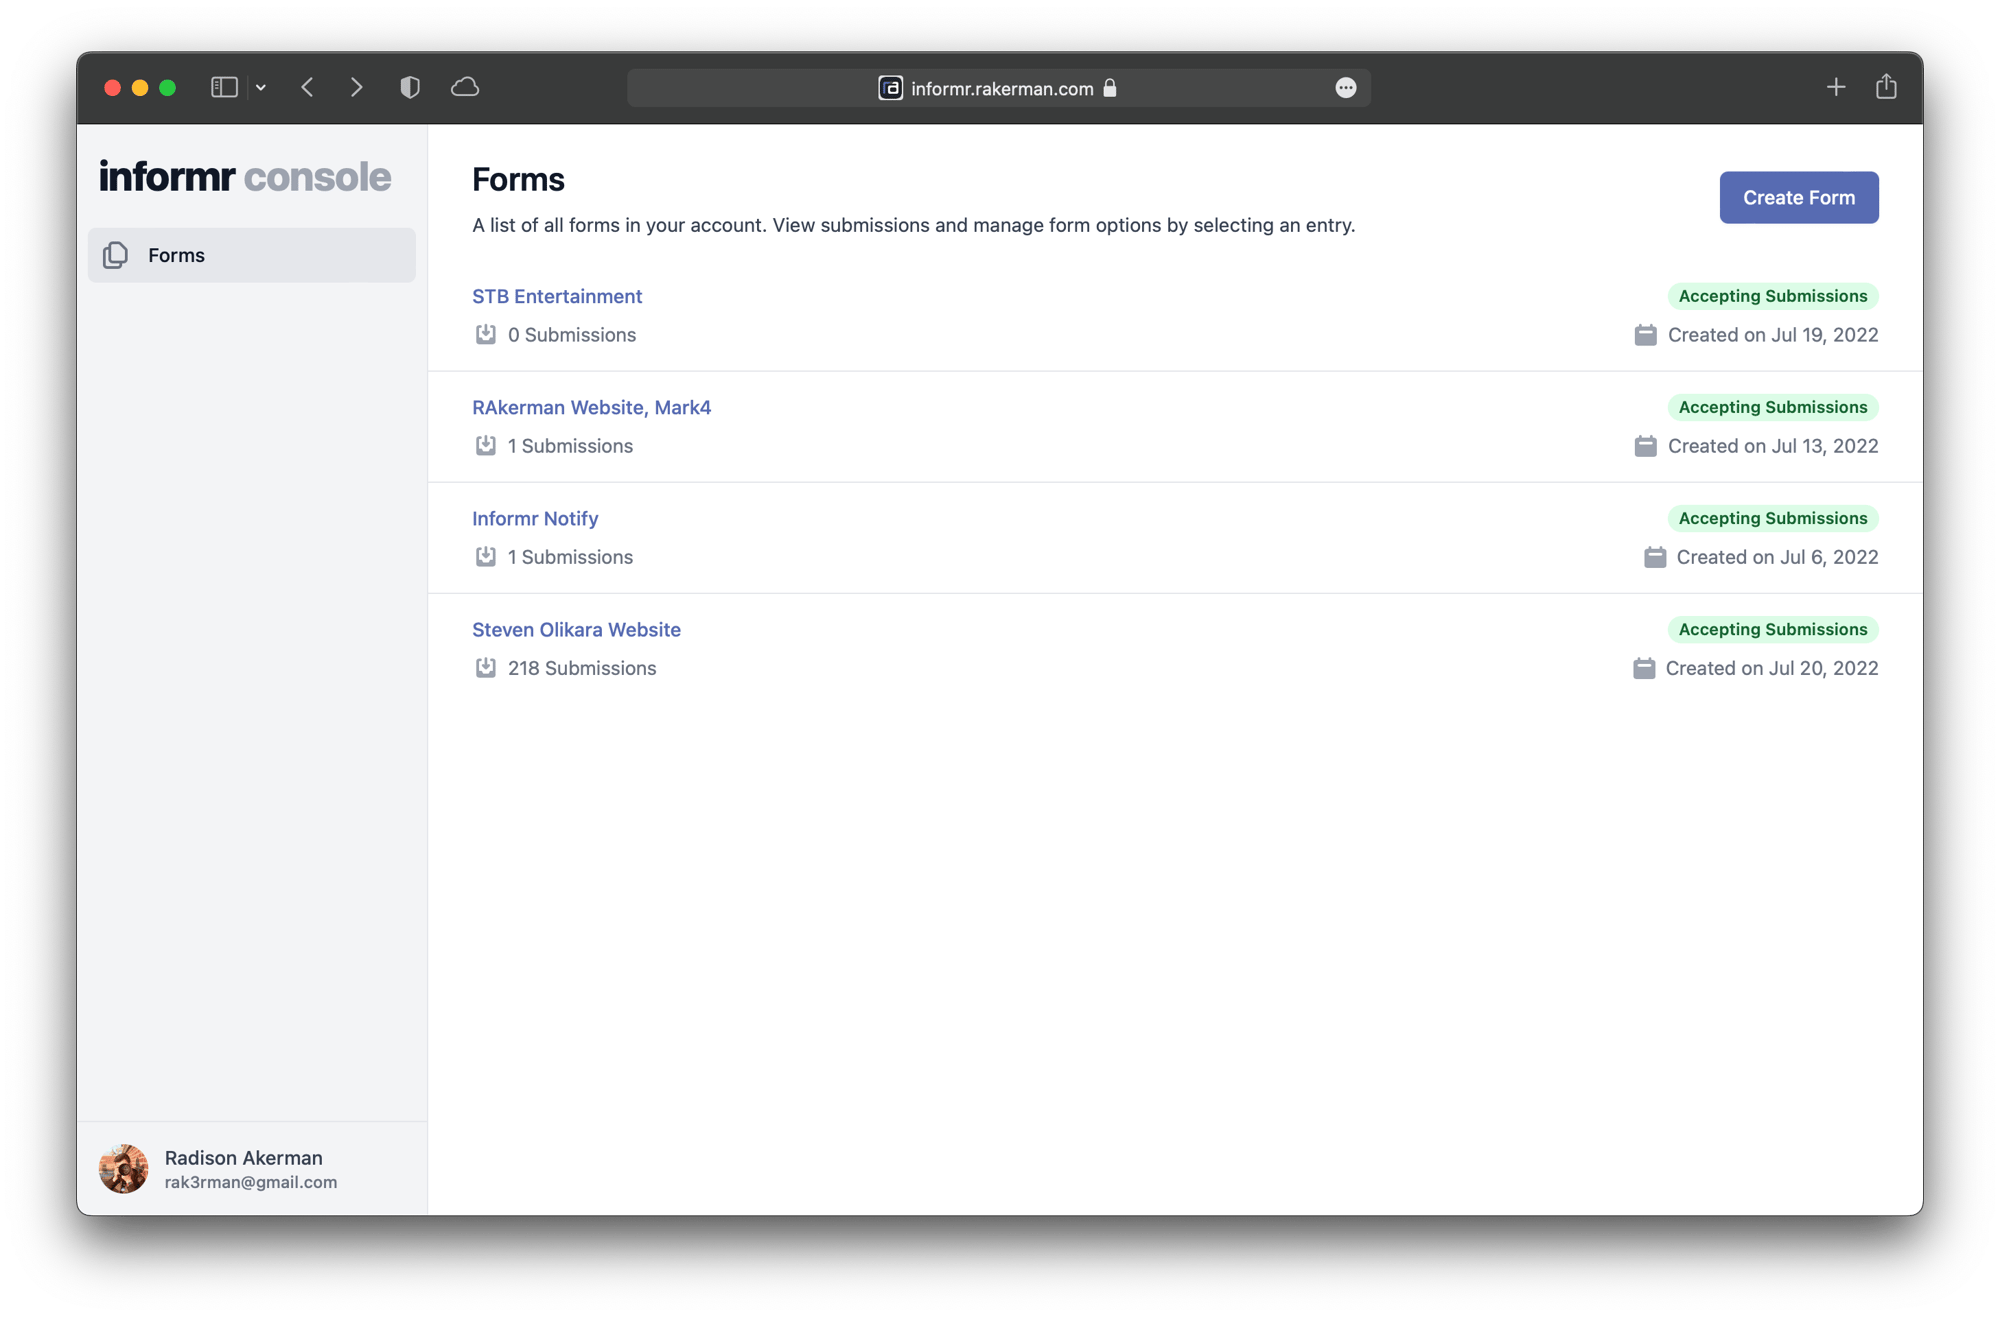Screen dimensions: 2000x1317
Task: Click the Safari sidebar toggle icon
Action: click(x=224, y=88)
